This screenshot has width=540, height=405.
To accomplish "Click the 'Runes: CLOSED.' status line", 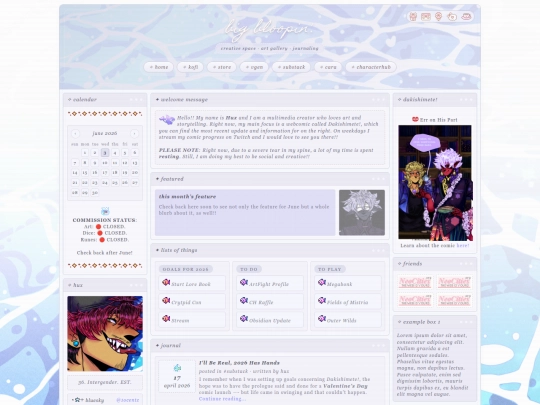I will click(x=105, y=240).
